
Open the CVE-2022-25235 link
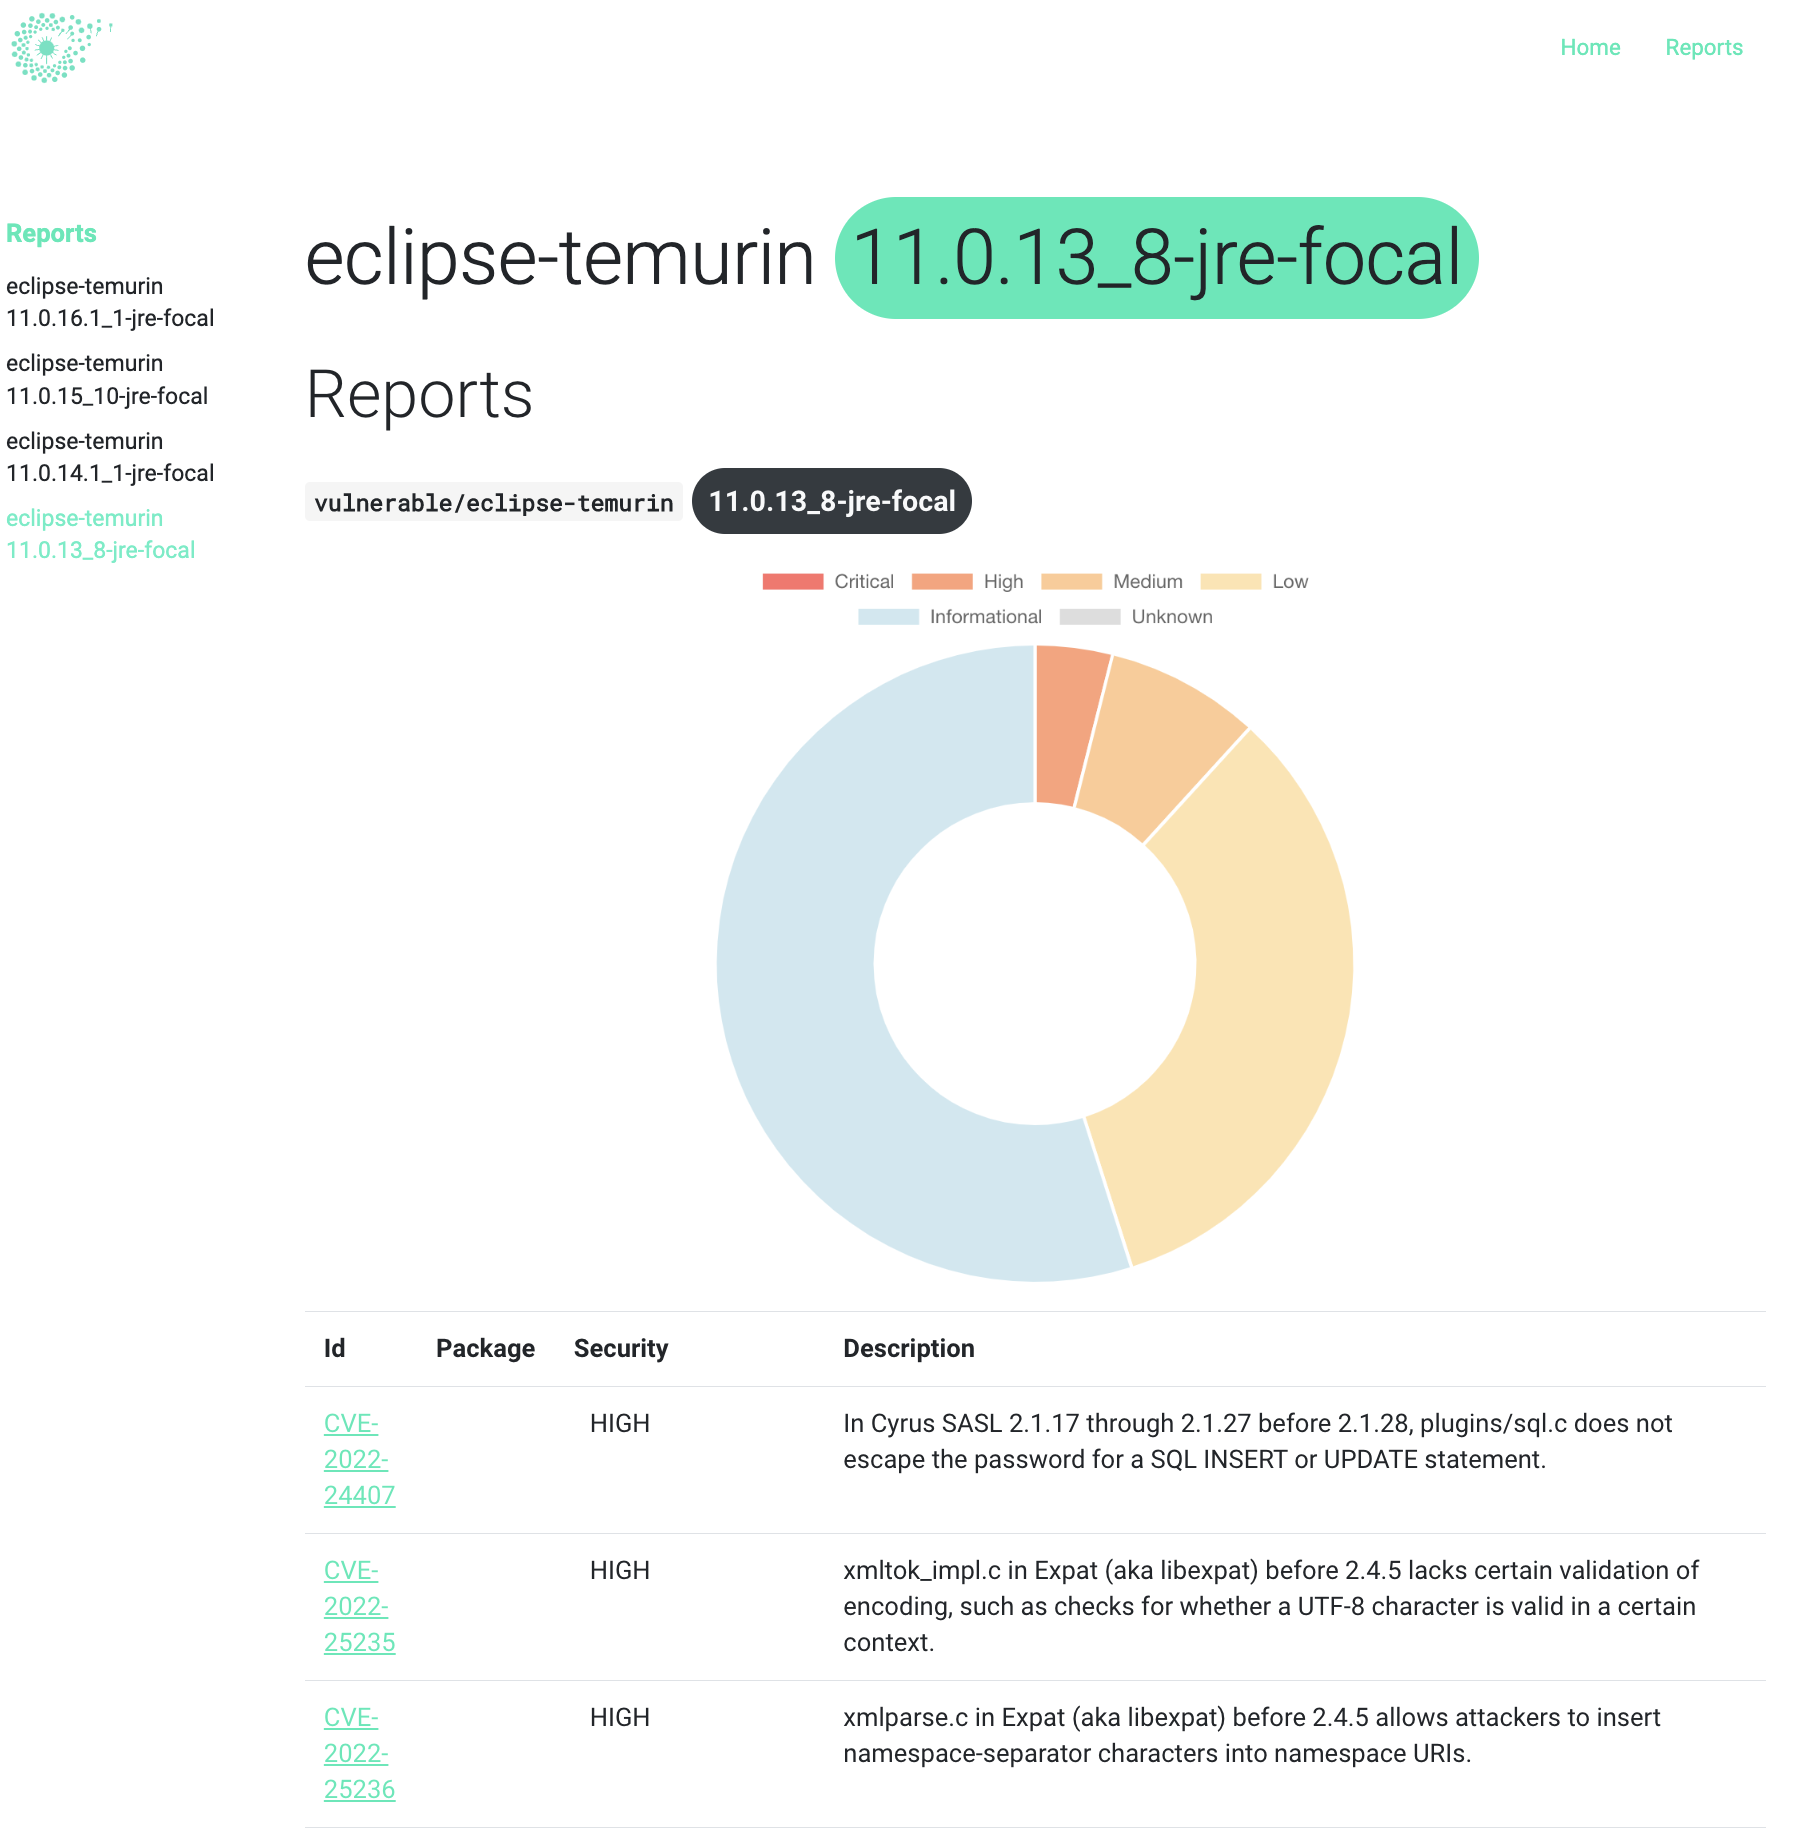click(359, 1606)
